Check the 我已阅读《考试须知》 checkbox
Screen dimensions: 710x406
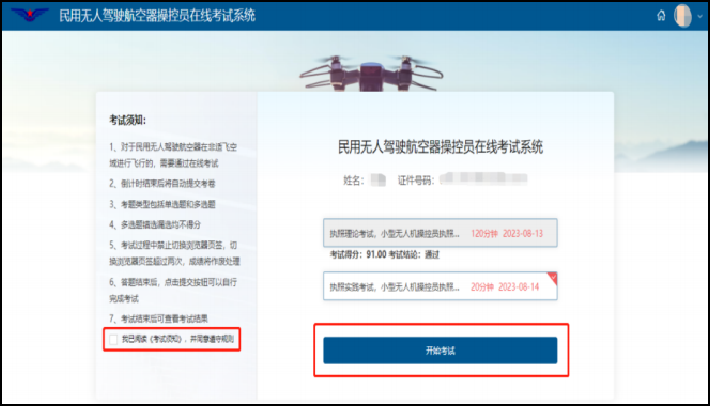click(x=114, y=339)
